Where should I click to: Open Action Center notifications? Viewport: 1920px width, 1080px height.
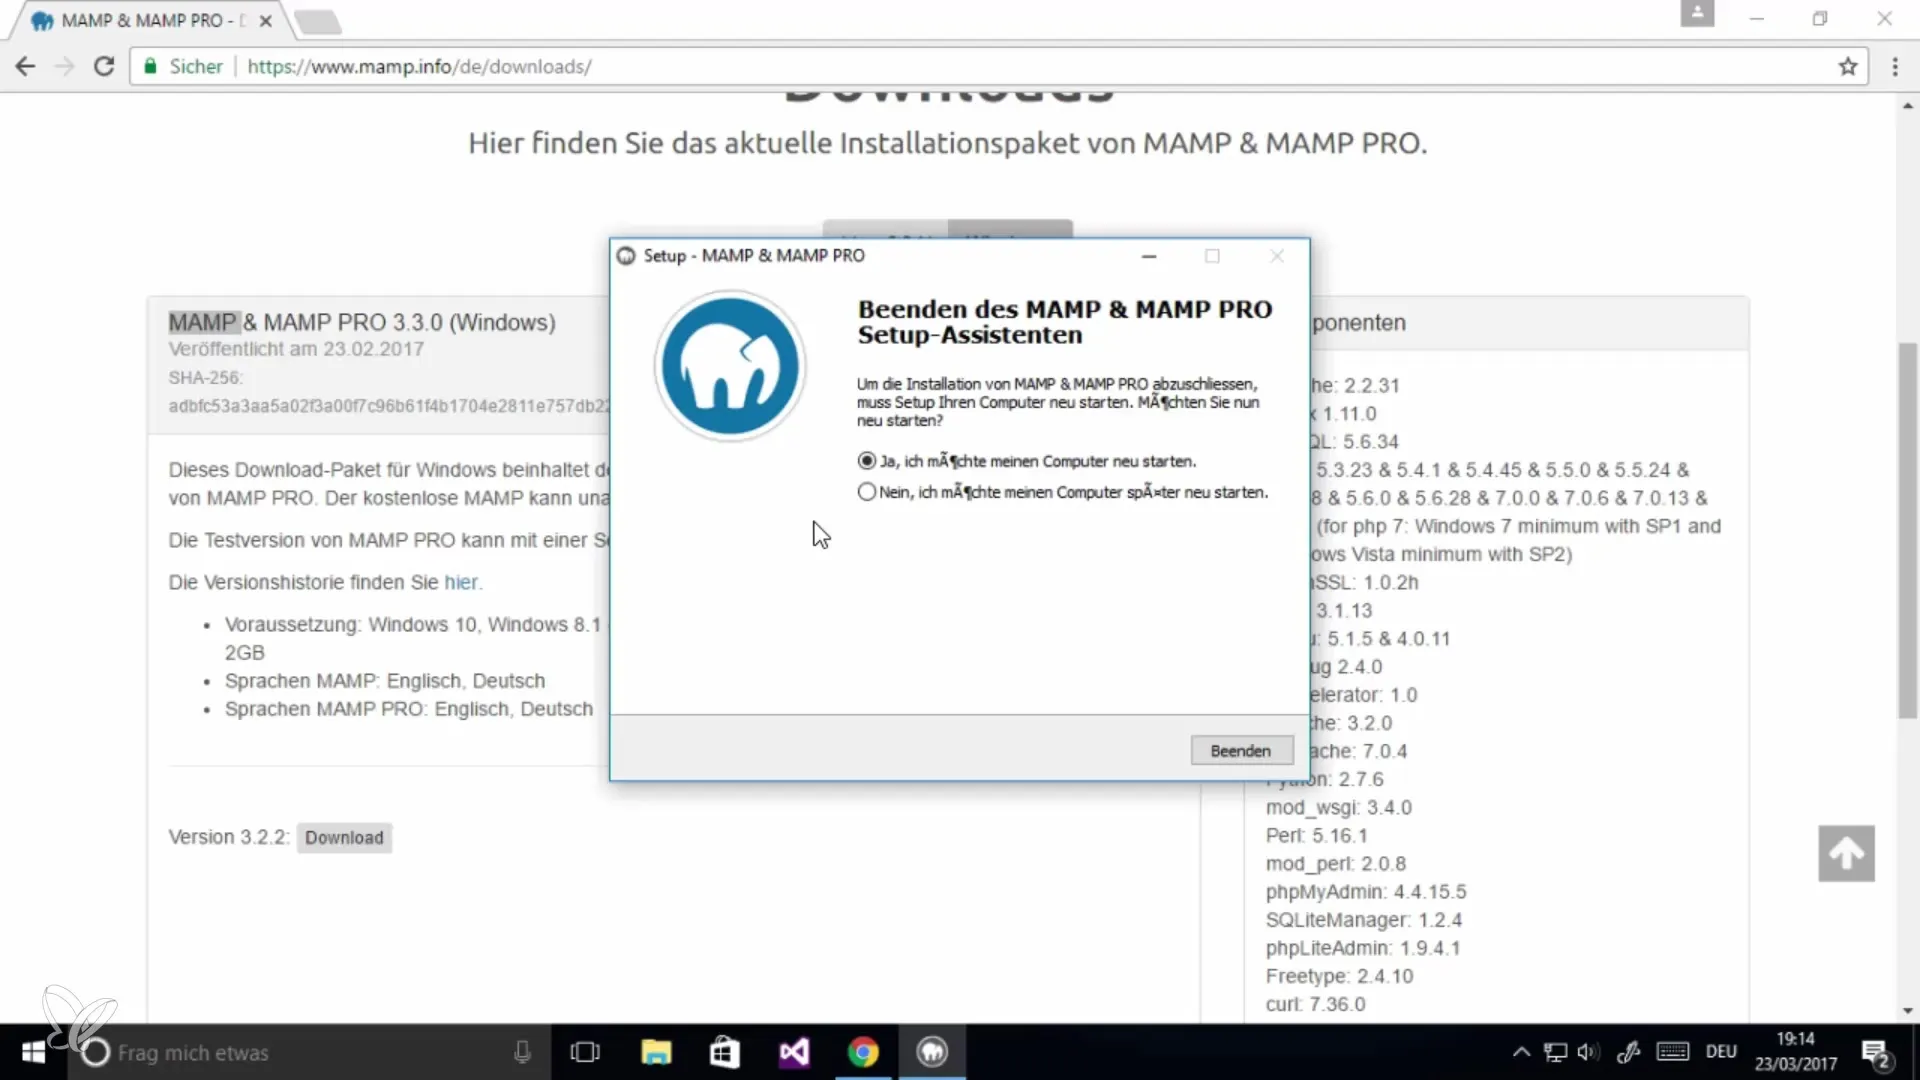(1876, 1053)
